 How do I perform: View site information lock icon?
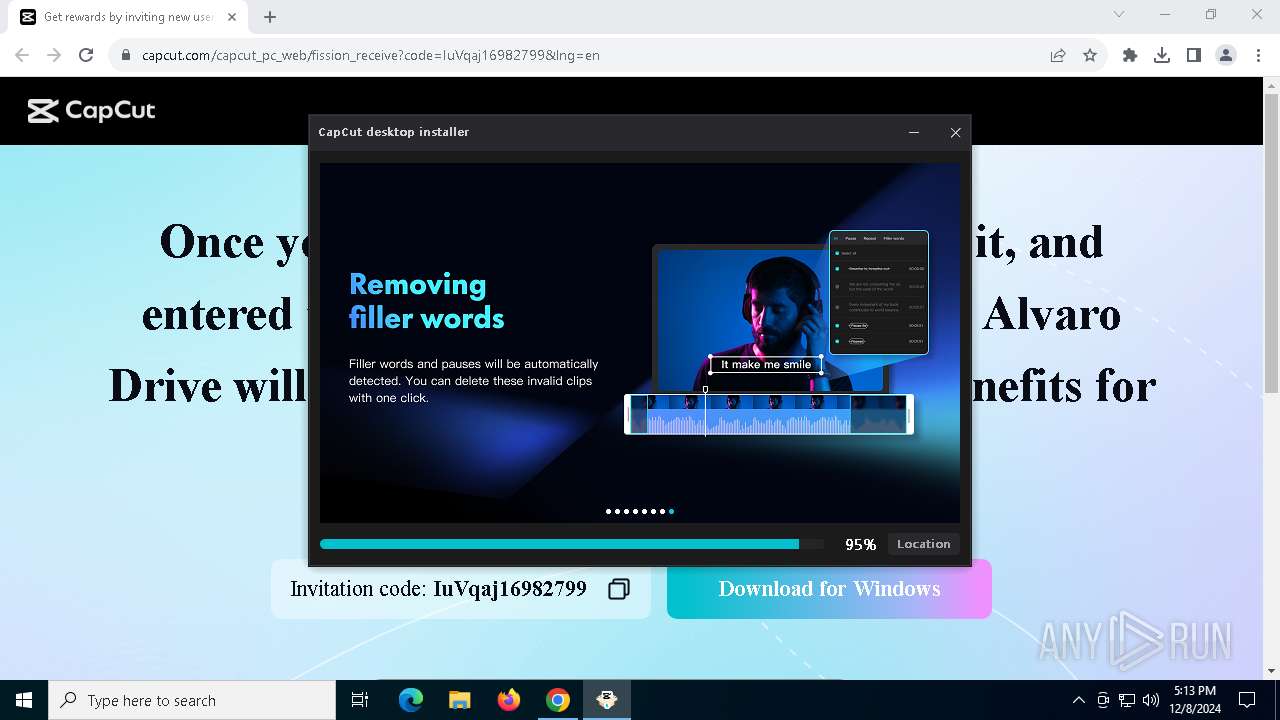pyautogui.click(x=126, y=55)
